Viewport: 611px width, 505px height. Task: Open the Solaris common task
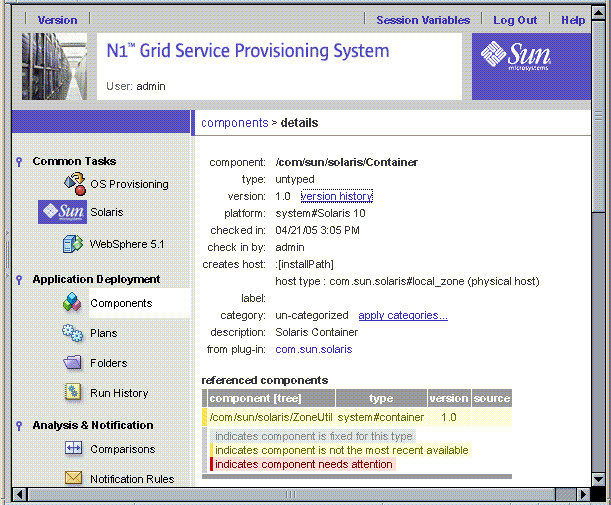pyautogui.click(x=107, y=212)
